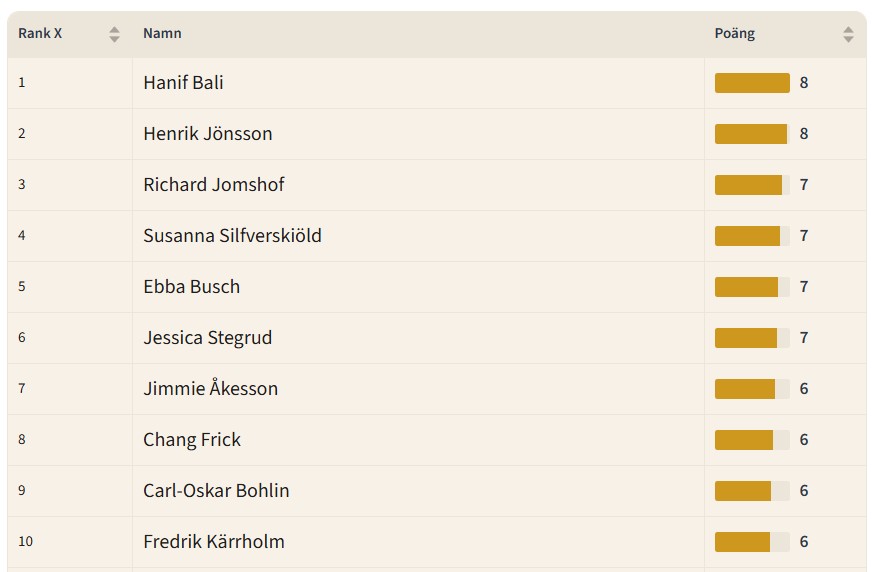Select Fredrik Kärrholm's row name

pyautogui.click(x=213, y=542)
